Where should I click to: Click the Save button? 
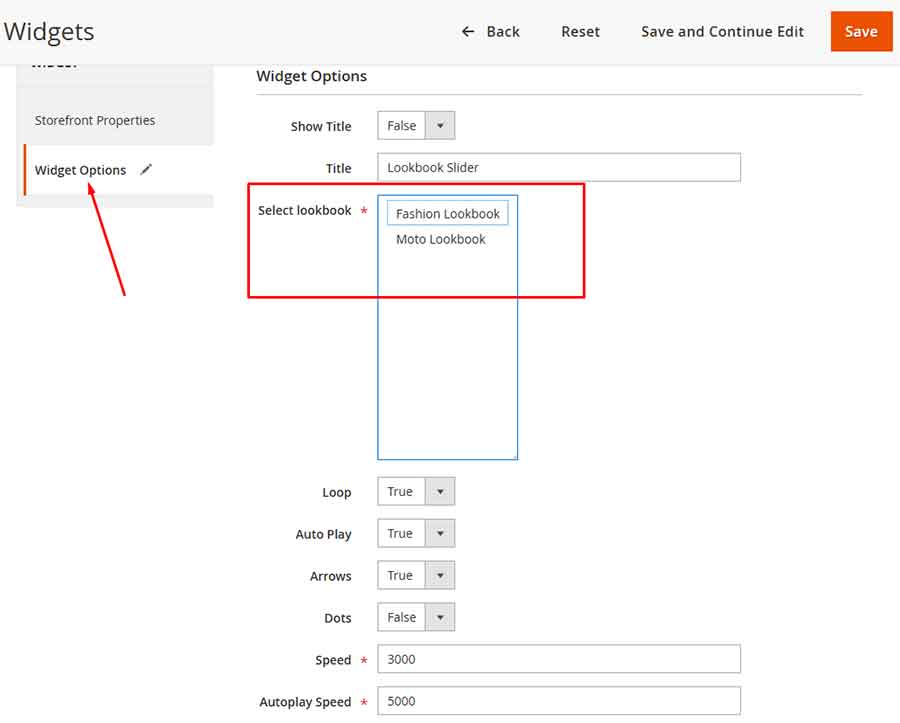click(861, 31)
